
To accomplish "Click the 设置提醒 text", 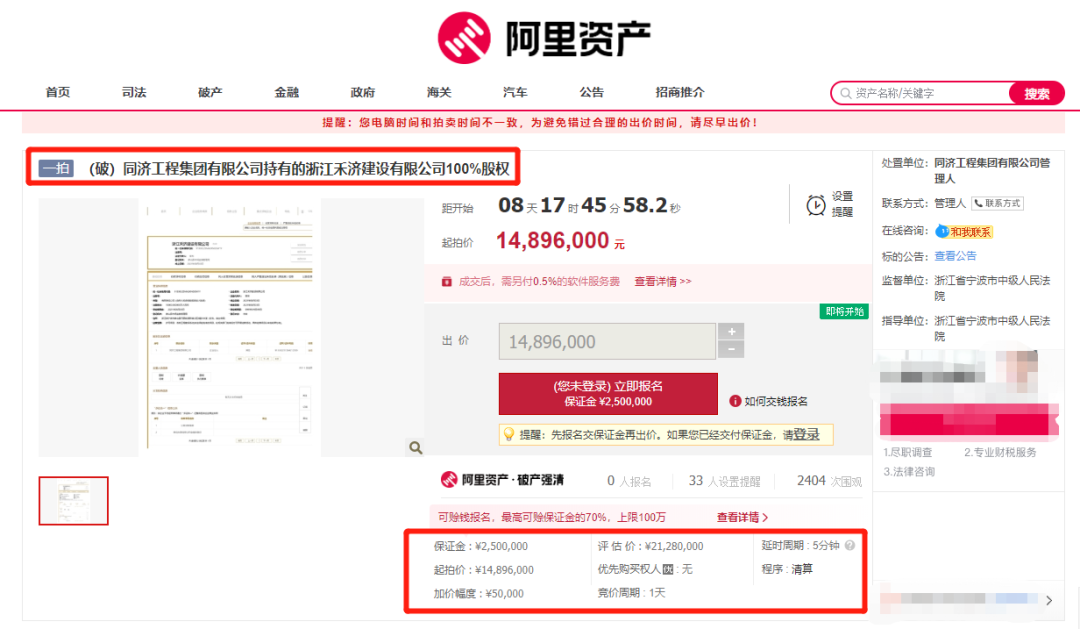I will (x=842, y=204).
